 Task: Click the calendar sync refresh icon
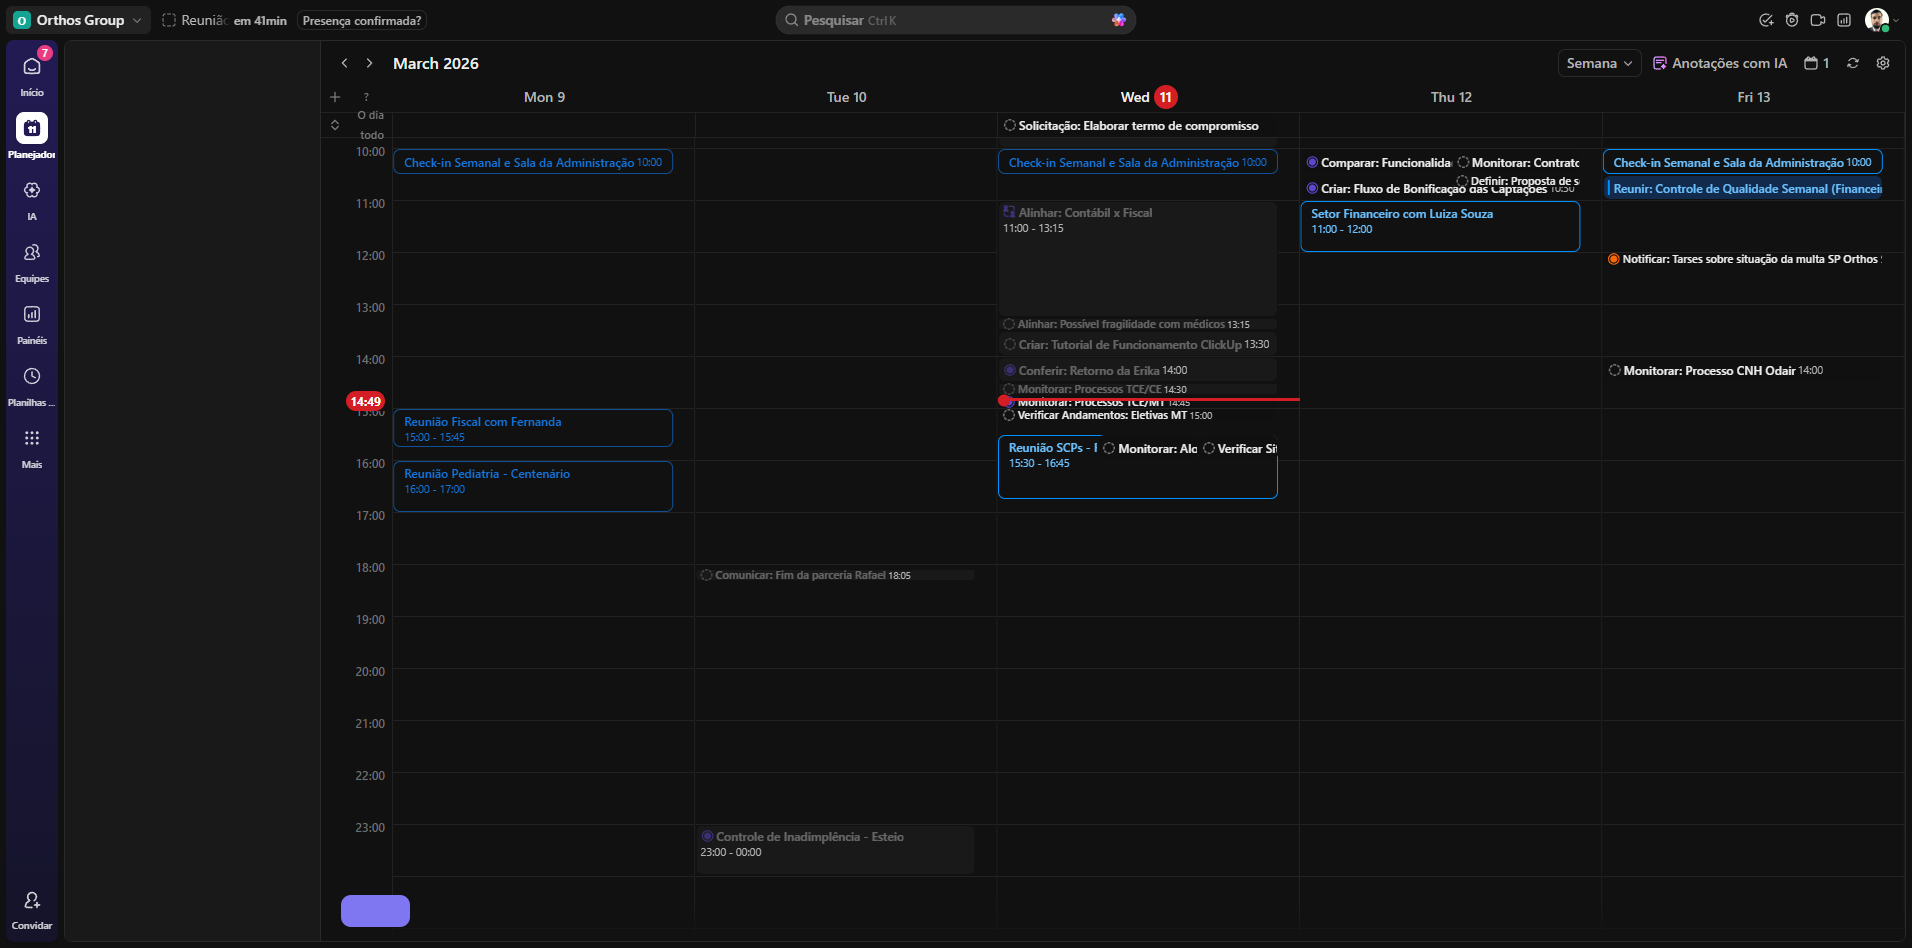(x=1853, y=63)
